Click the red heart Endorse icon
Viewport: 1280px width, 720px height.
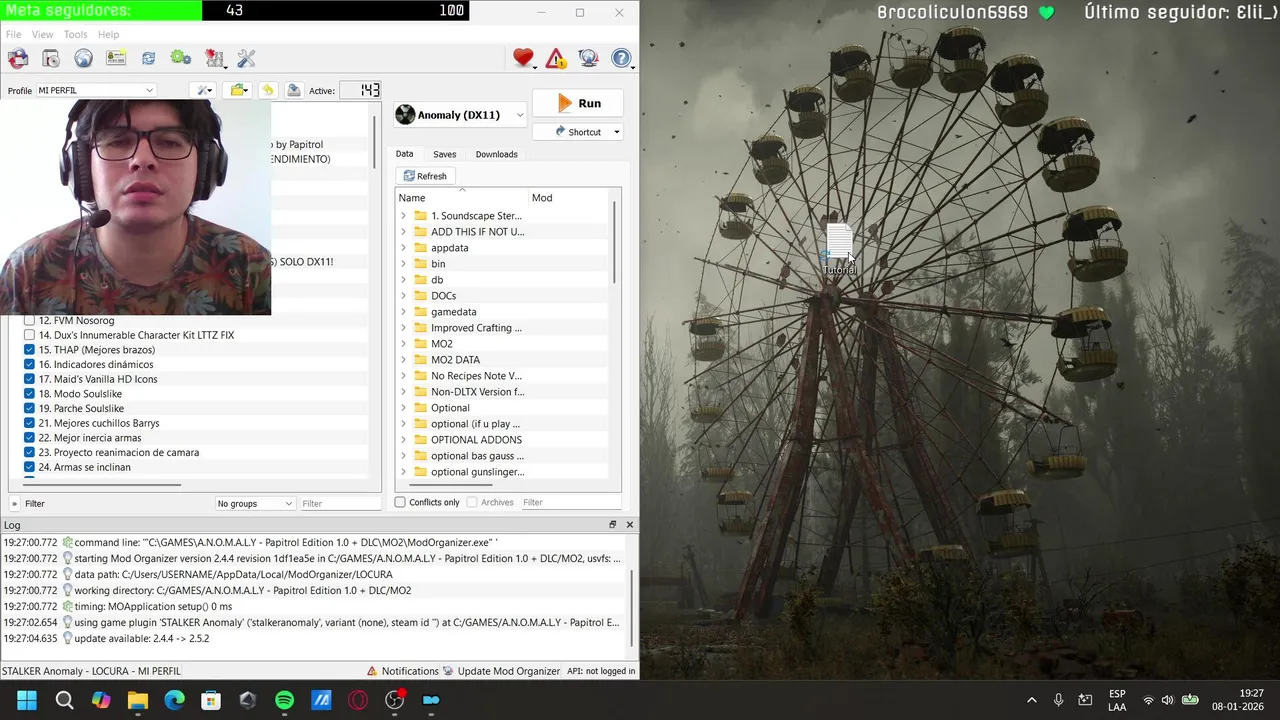tap(523, 59)
